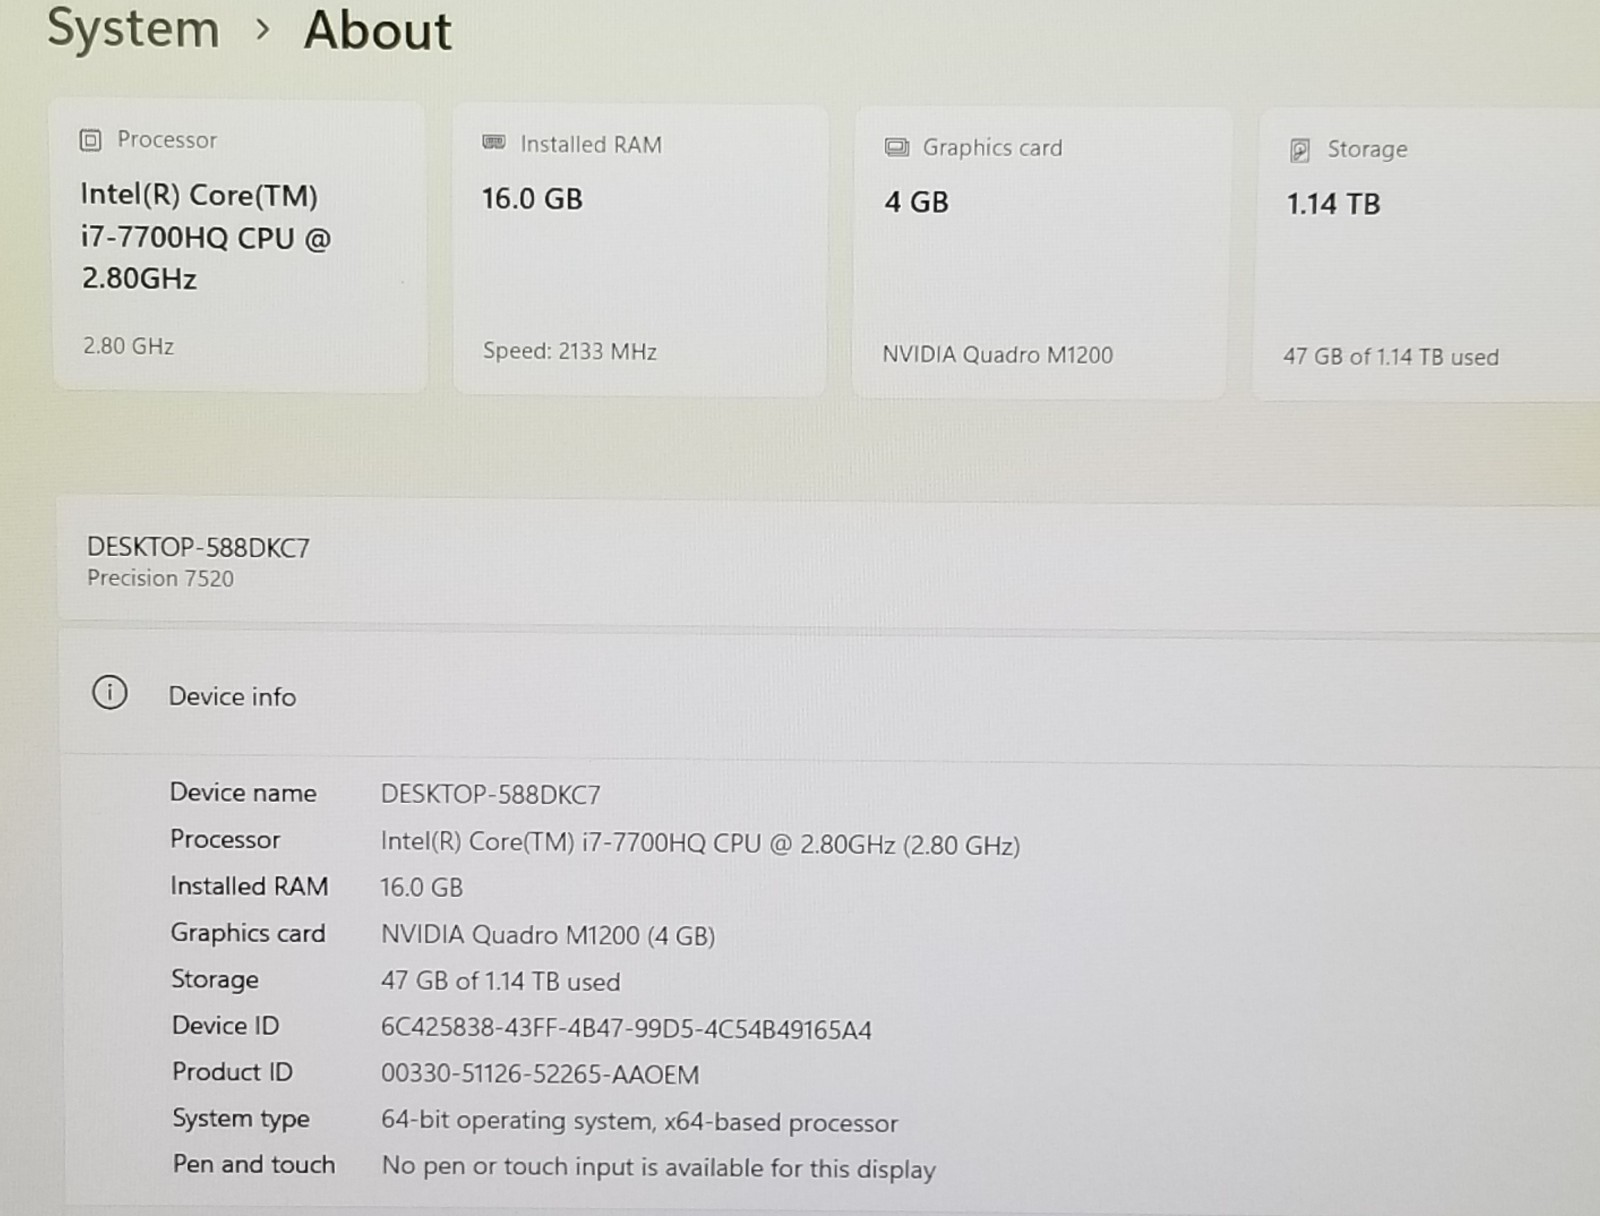Click the Processor chip icon
Image resolution: width=1600 pixels, height=1216 pixels.
tap(90, 140)
